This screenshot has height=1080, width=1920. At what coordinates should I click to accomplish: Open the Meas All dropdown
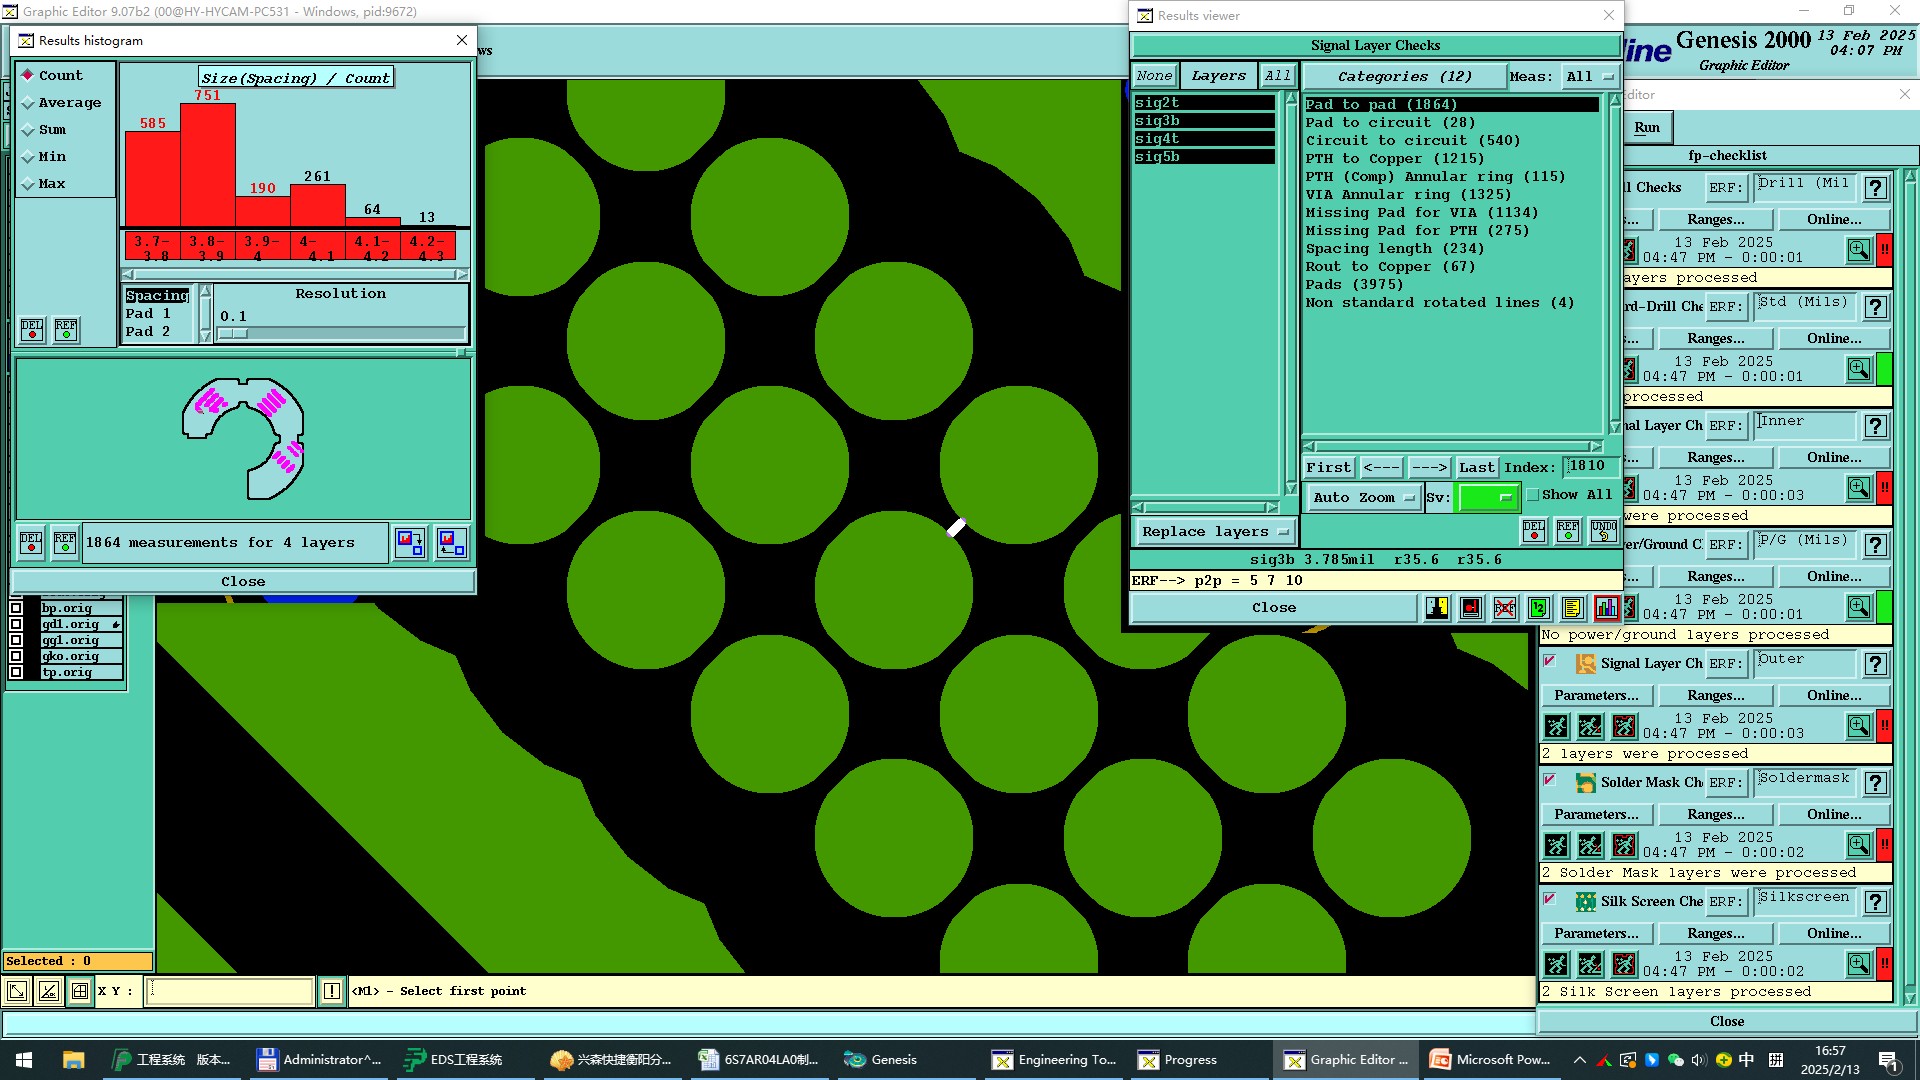[1590, 76]
